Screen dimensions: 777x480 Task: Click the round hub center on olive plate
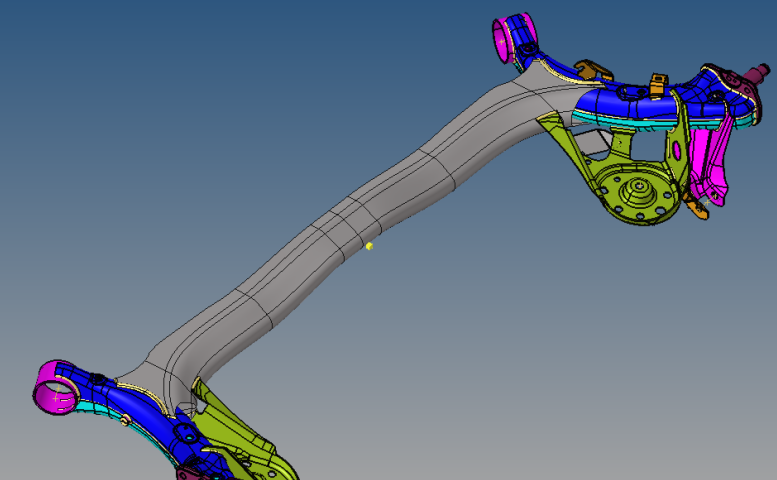coord(636,190)
